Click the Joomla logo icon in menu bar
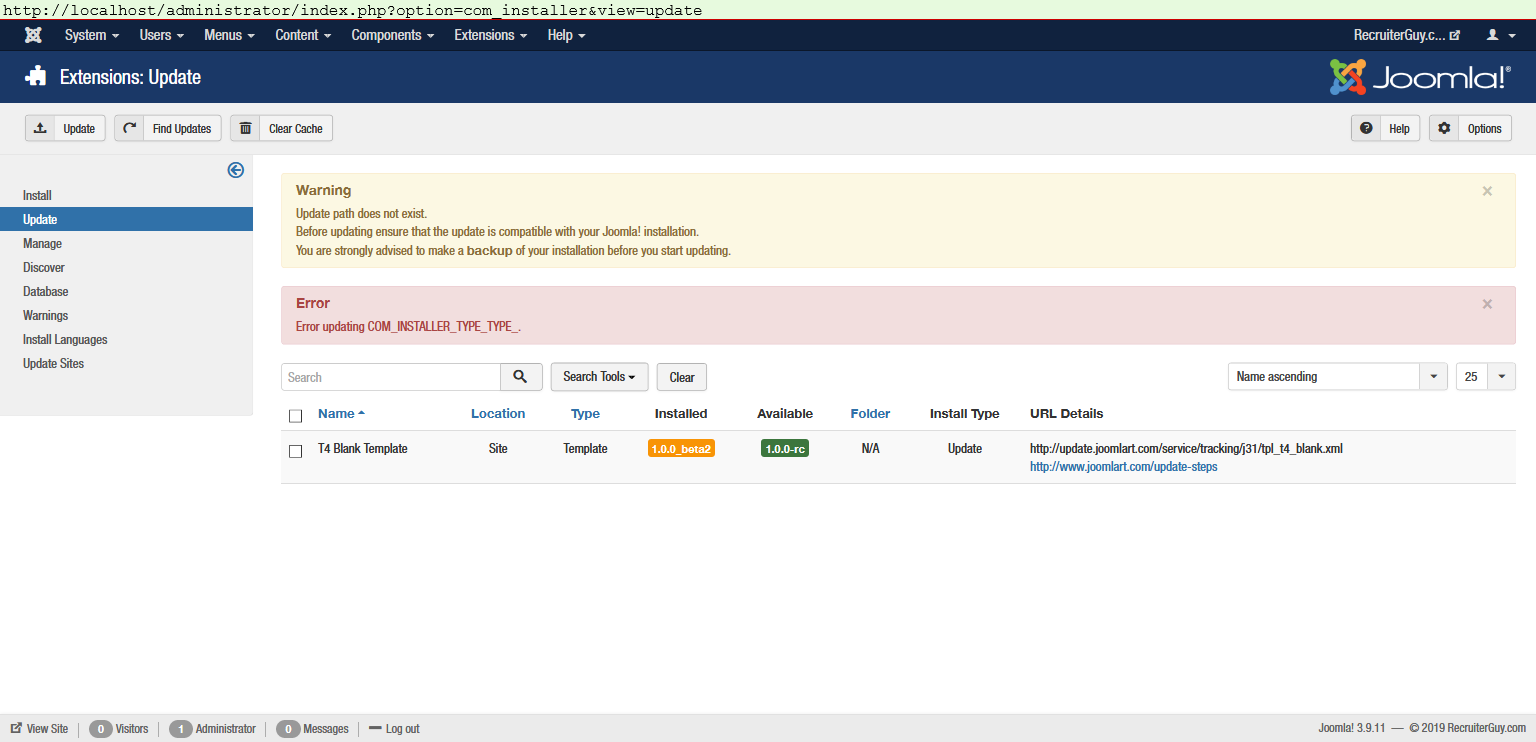The width and height of the screenshot is (1536, 742). pos(33,35)
